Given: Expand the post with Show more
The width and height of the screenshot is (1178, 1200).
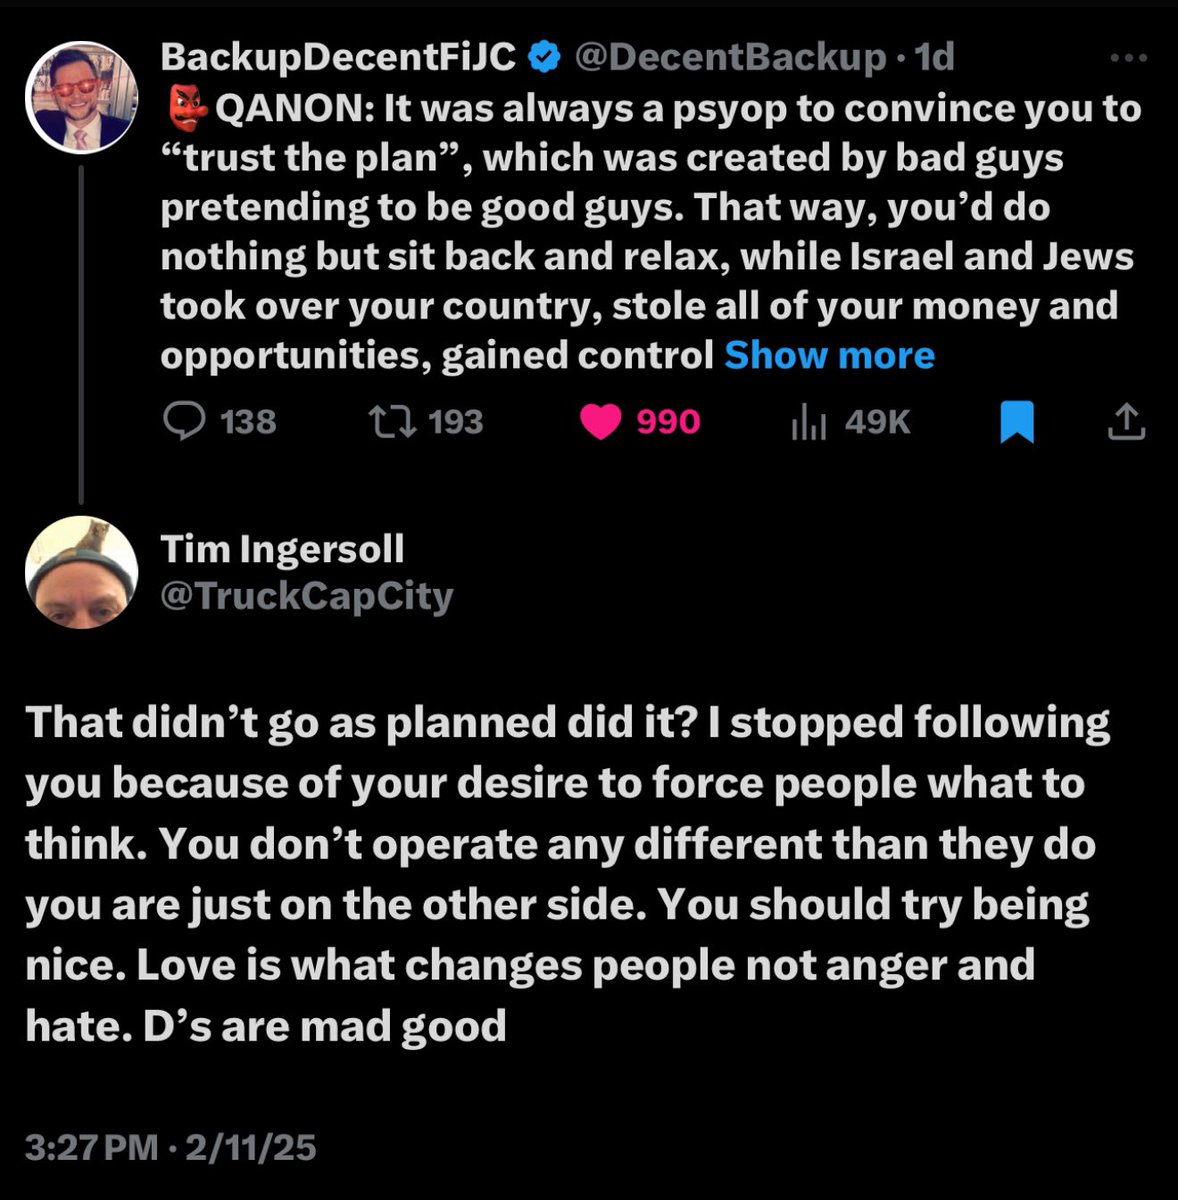Looking at the screenshot, I should [829, 355].
